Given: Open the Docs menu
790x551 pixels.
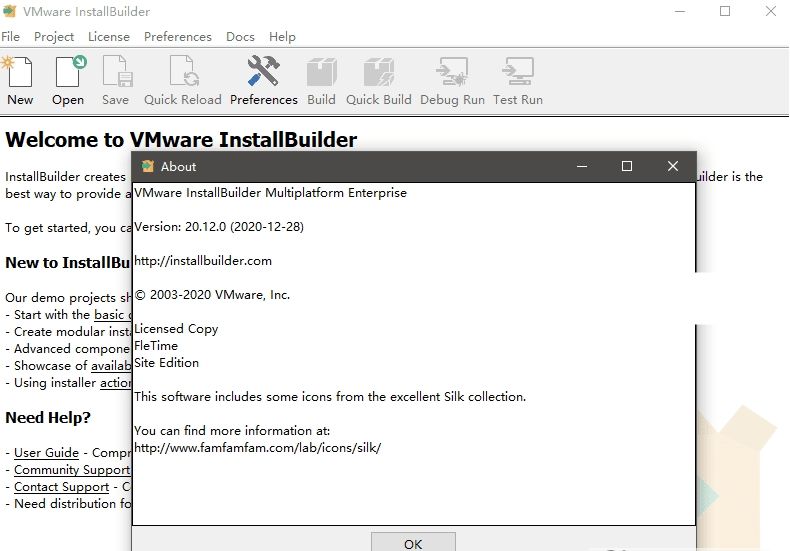Looking at the screenshot, I should coord(240,37).
